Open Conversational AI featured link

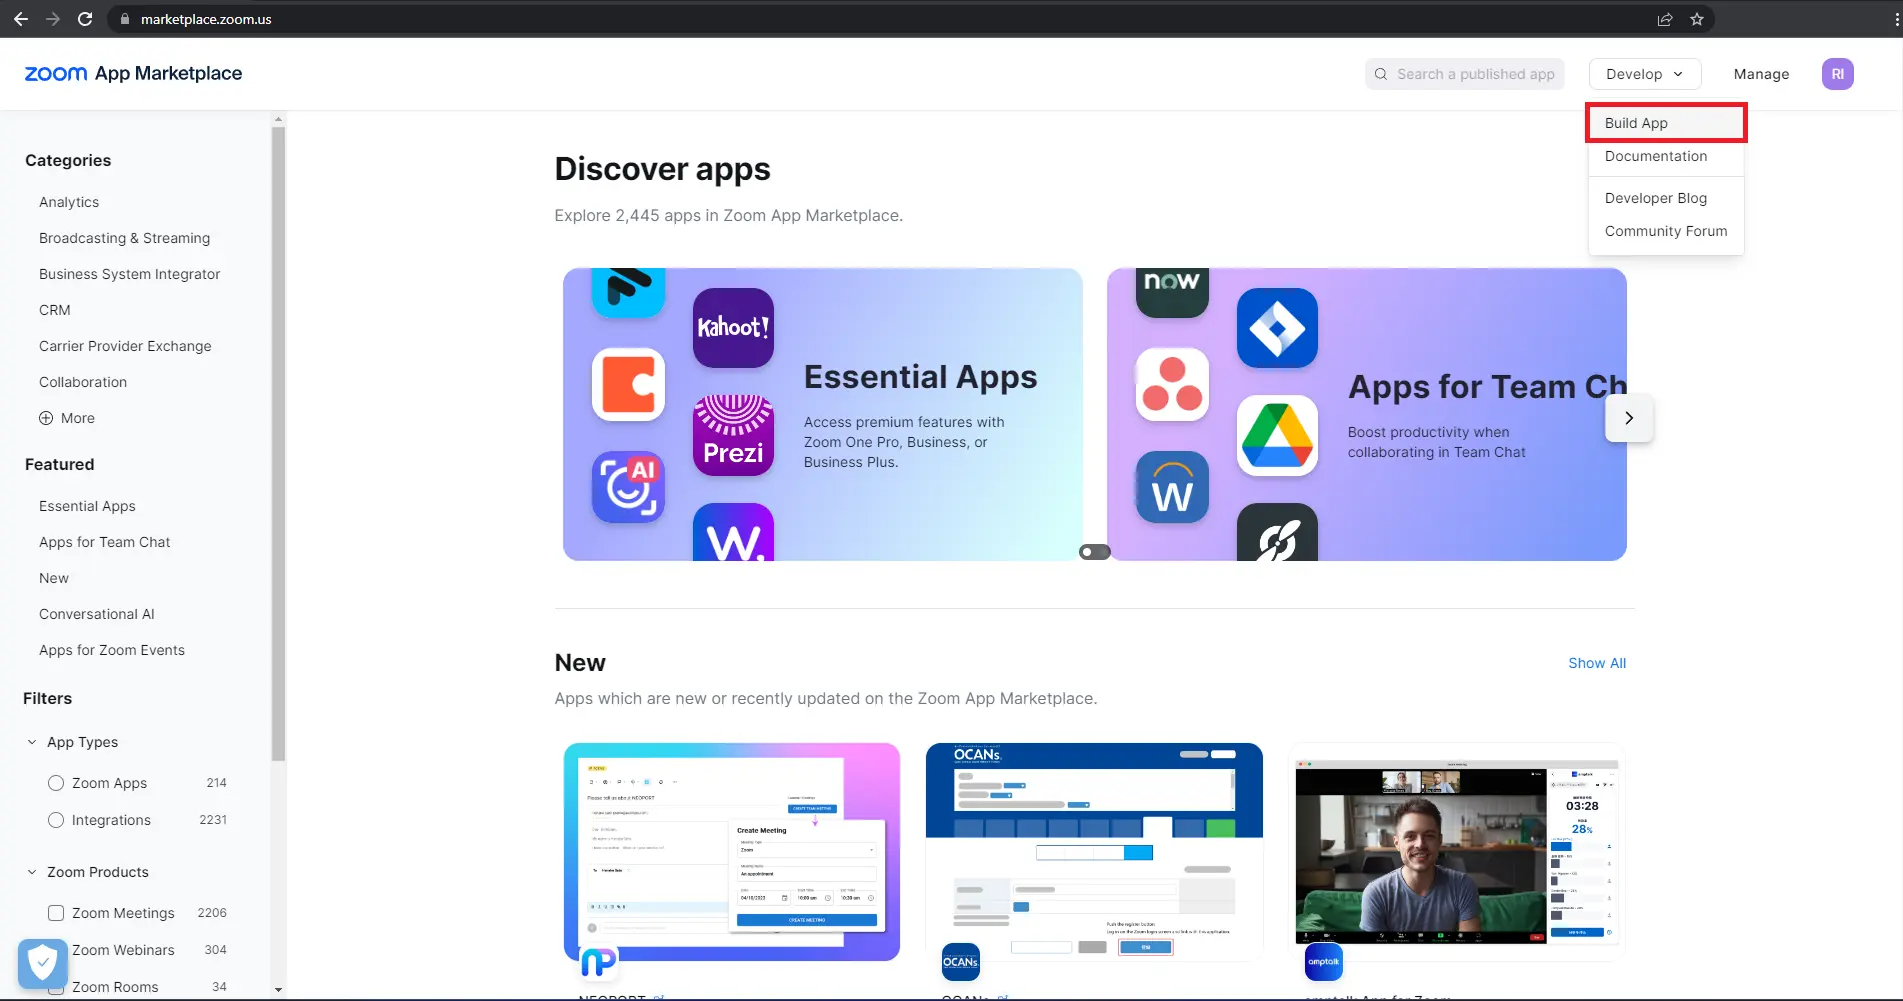(x=96, y=614)
